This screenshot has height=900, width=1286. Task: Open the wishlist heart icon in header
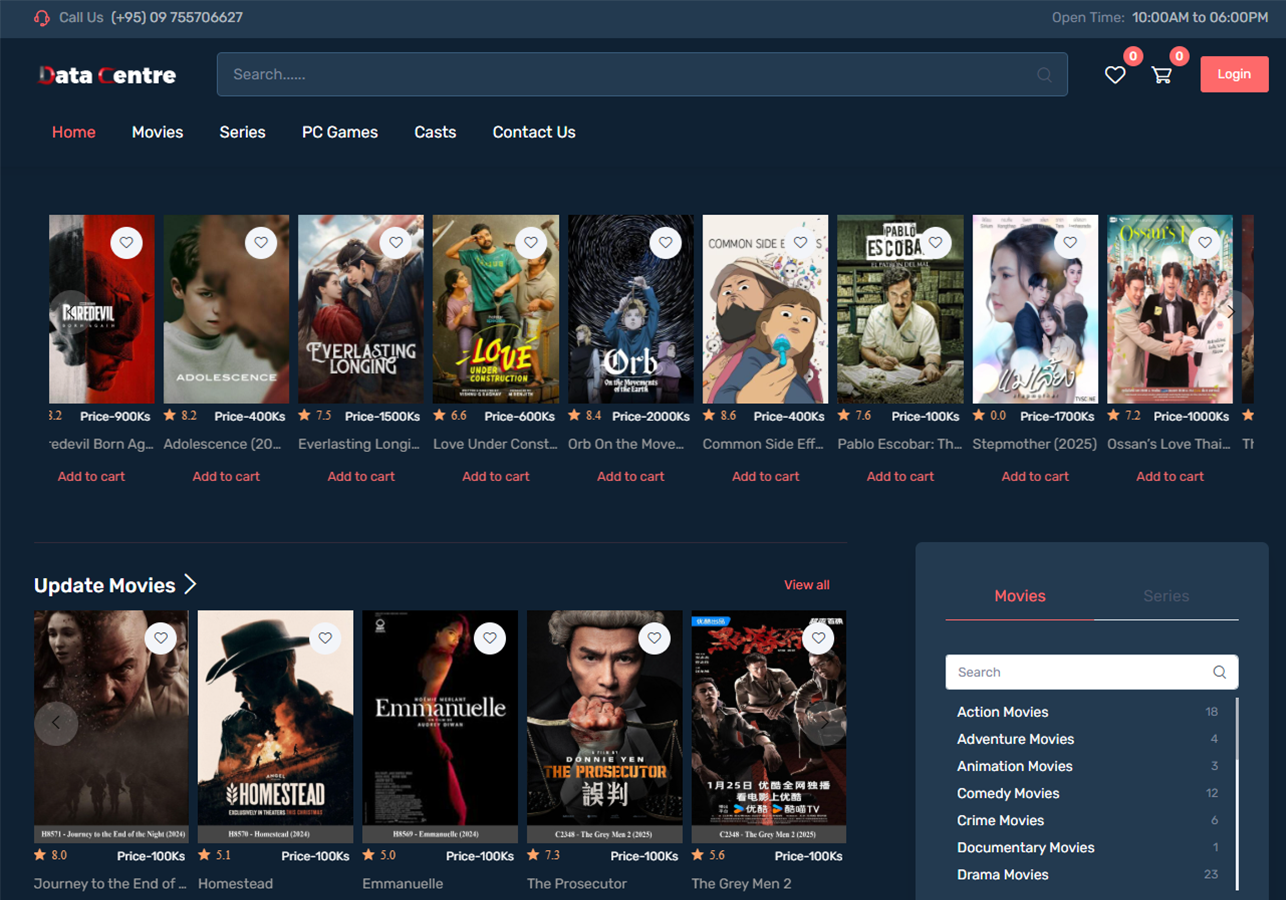click(x=1115, y=75)
